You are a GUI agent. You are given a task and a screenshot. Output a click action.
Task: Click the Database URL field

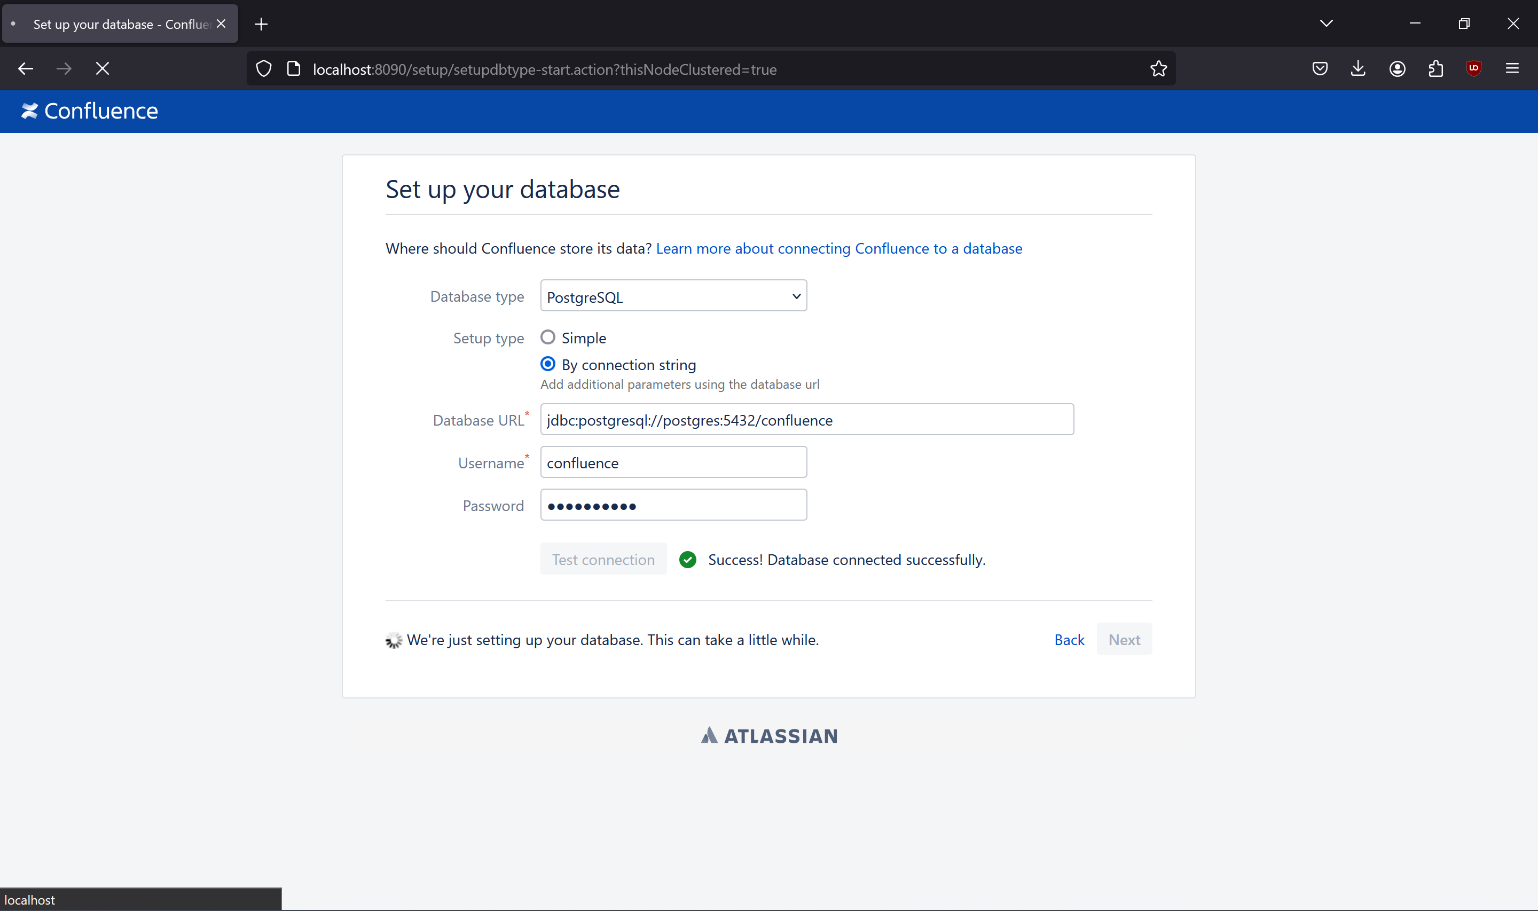(x=807, y=420)
